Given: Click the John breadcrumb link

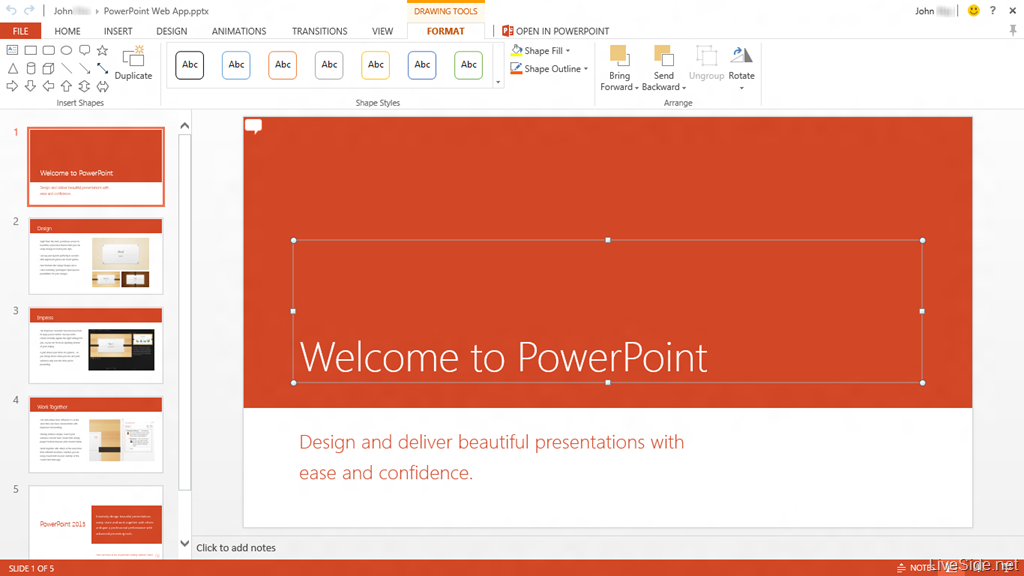Looking at the screenshot, I should tap(71, 10).
